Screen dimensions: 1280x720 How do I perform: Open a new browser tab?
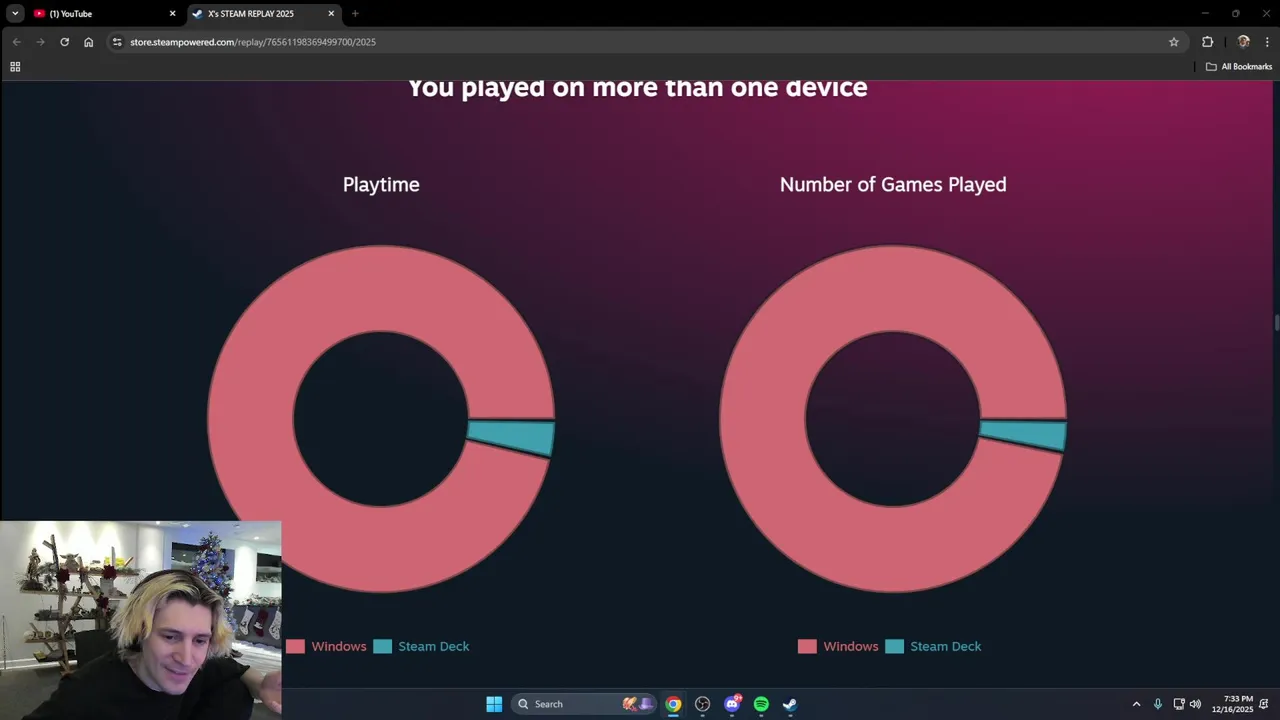[x=355, y=13]
